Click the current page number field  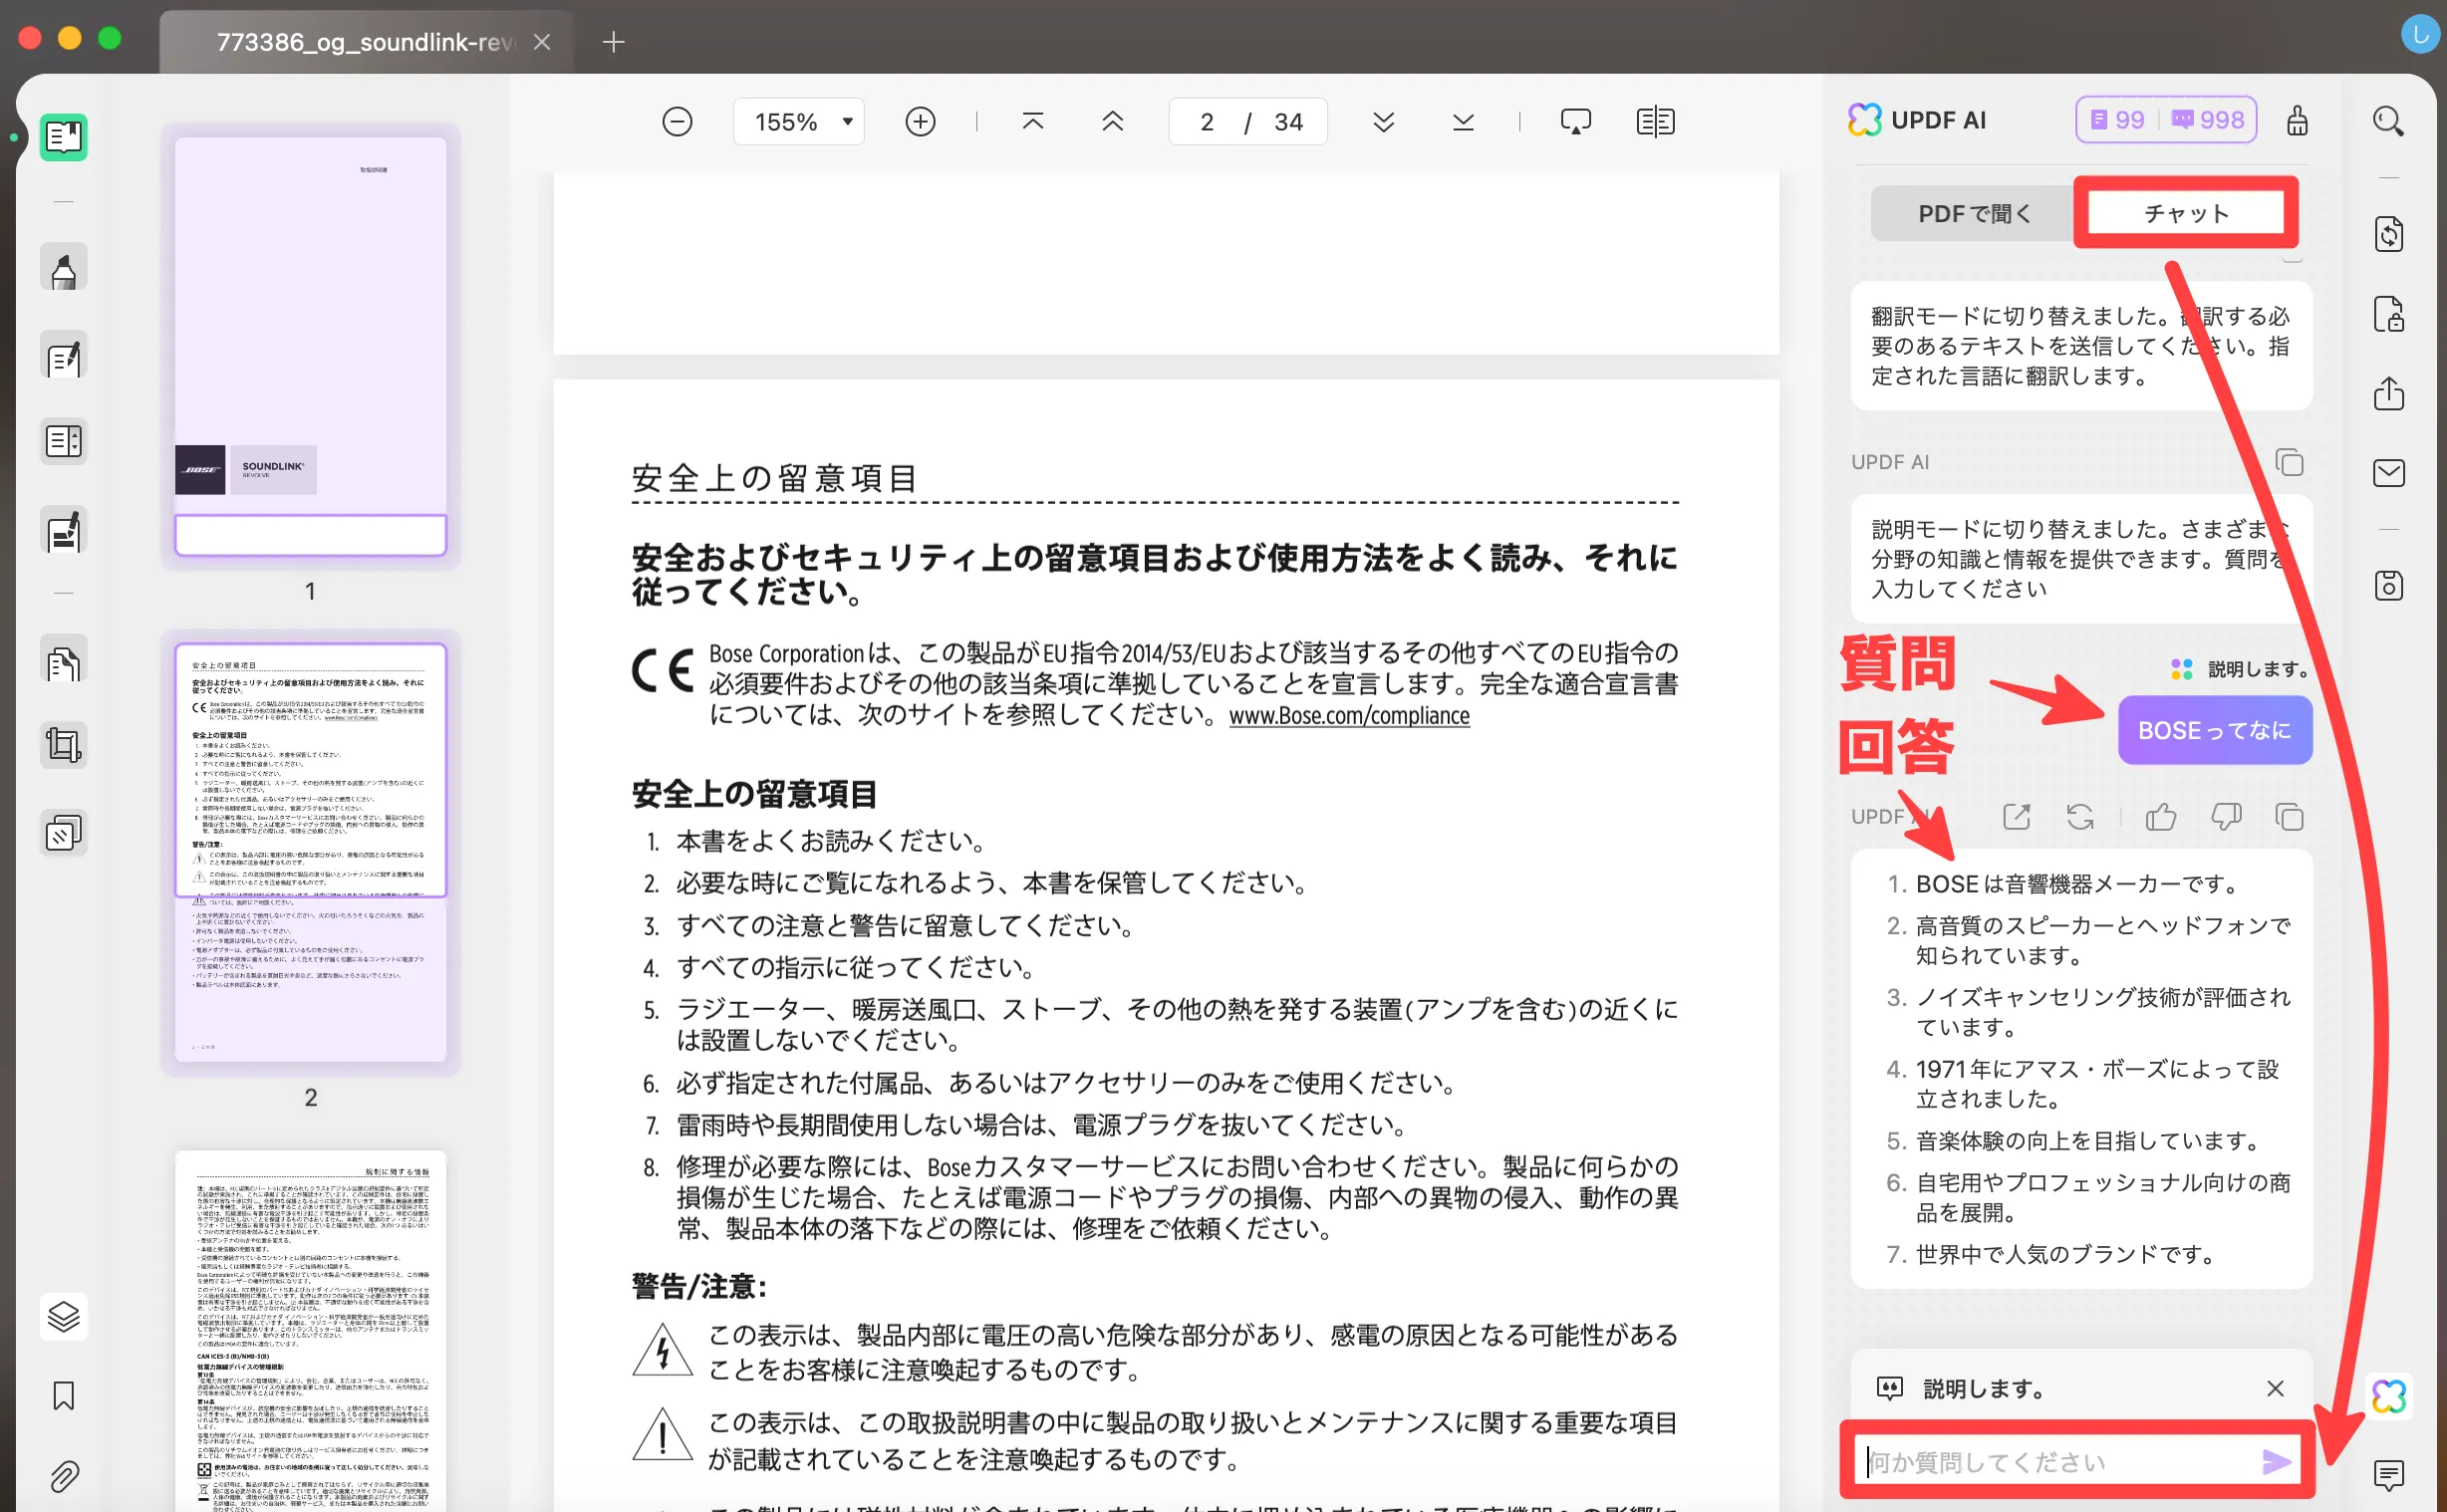click(1207, 122)
